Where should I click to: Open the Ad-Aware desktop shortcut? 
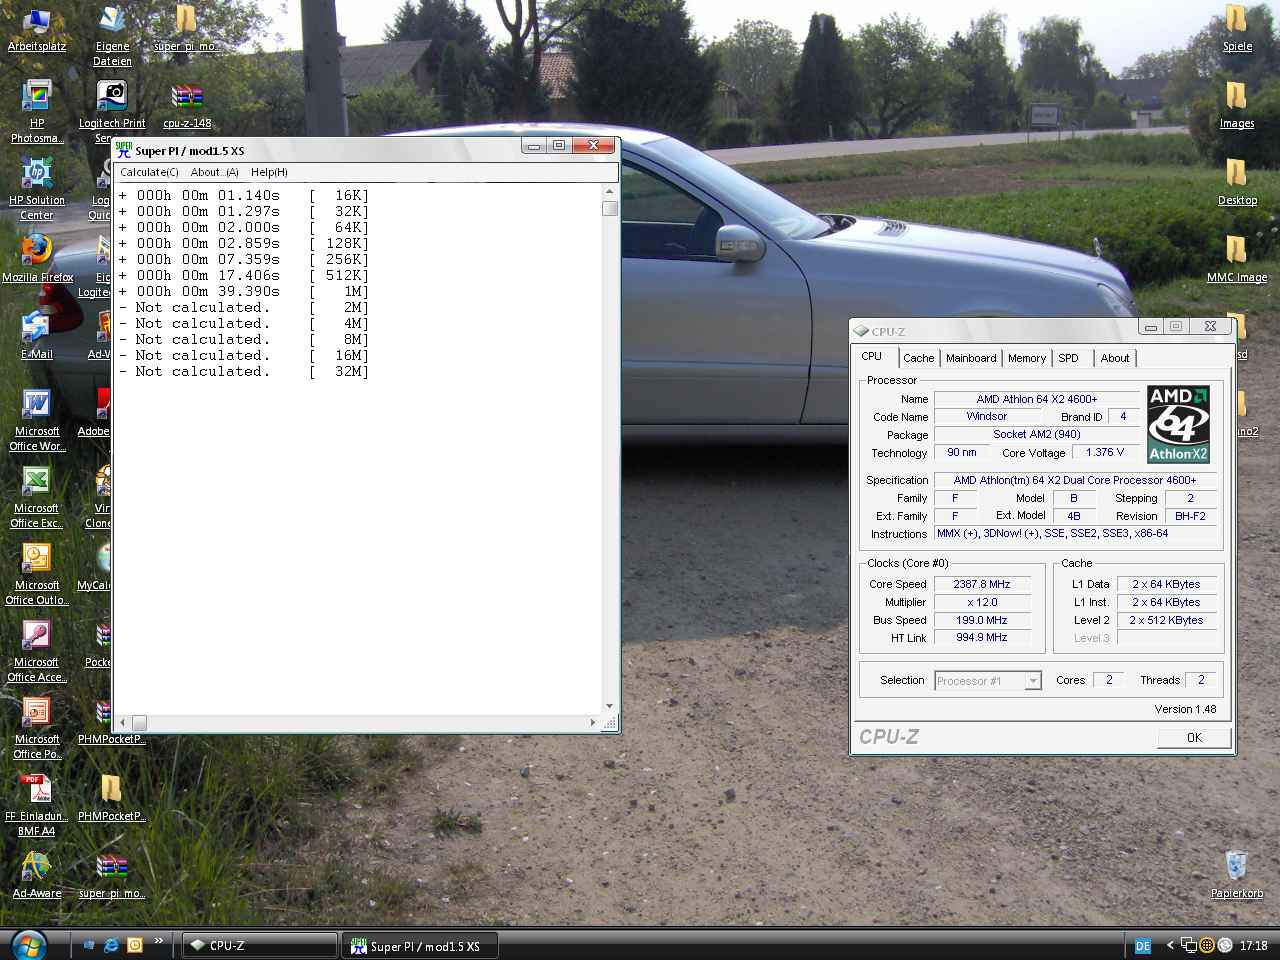click(37, 867)
